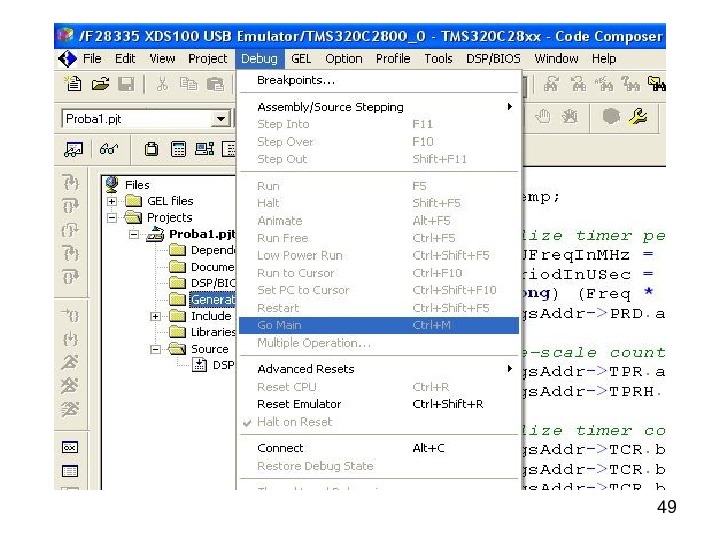720x540 pixels.
Task: Open the Help menu
Action: click(x=604, y=59)
